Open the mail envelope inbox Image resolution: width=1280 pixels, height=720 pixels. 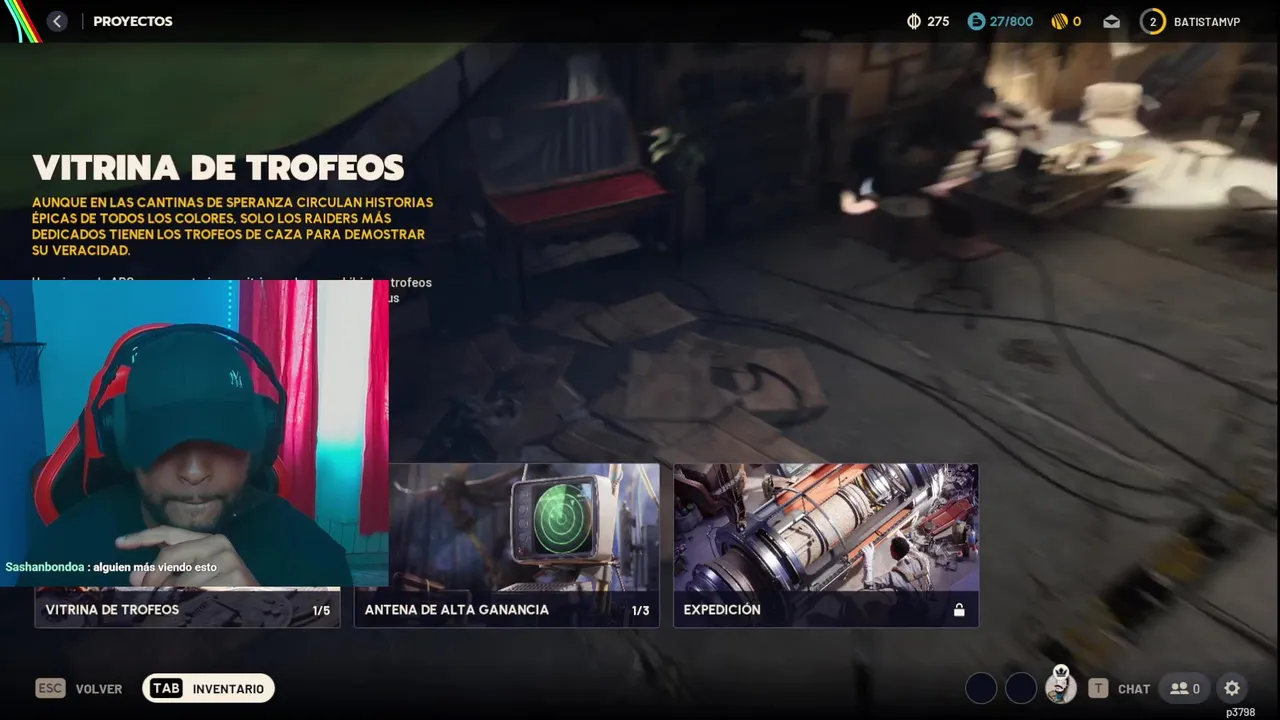click(1111, 21)
